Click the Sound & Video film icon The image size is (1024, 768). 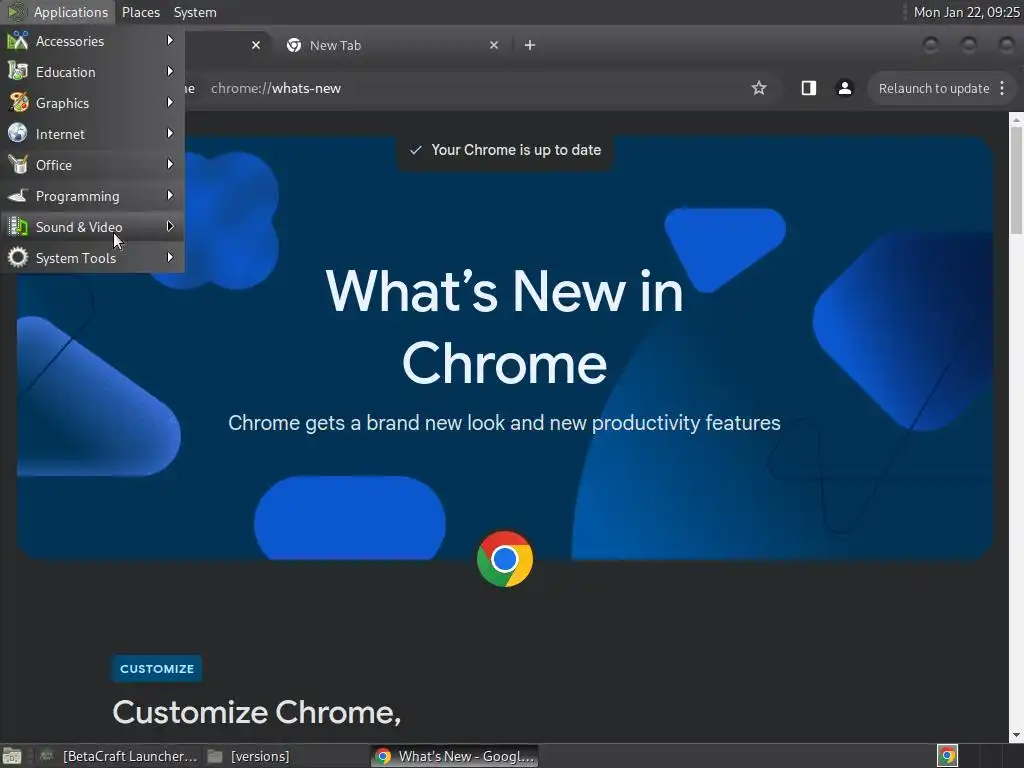click(18, 227)
